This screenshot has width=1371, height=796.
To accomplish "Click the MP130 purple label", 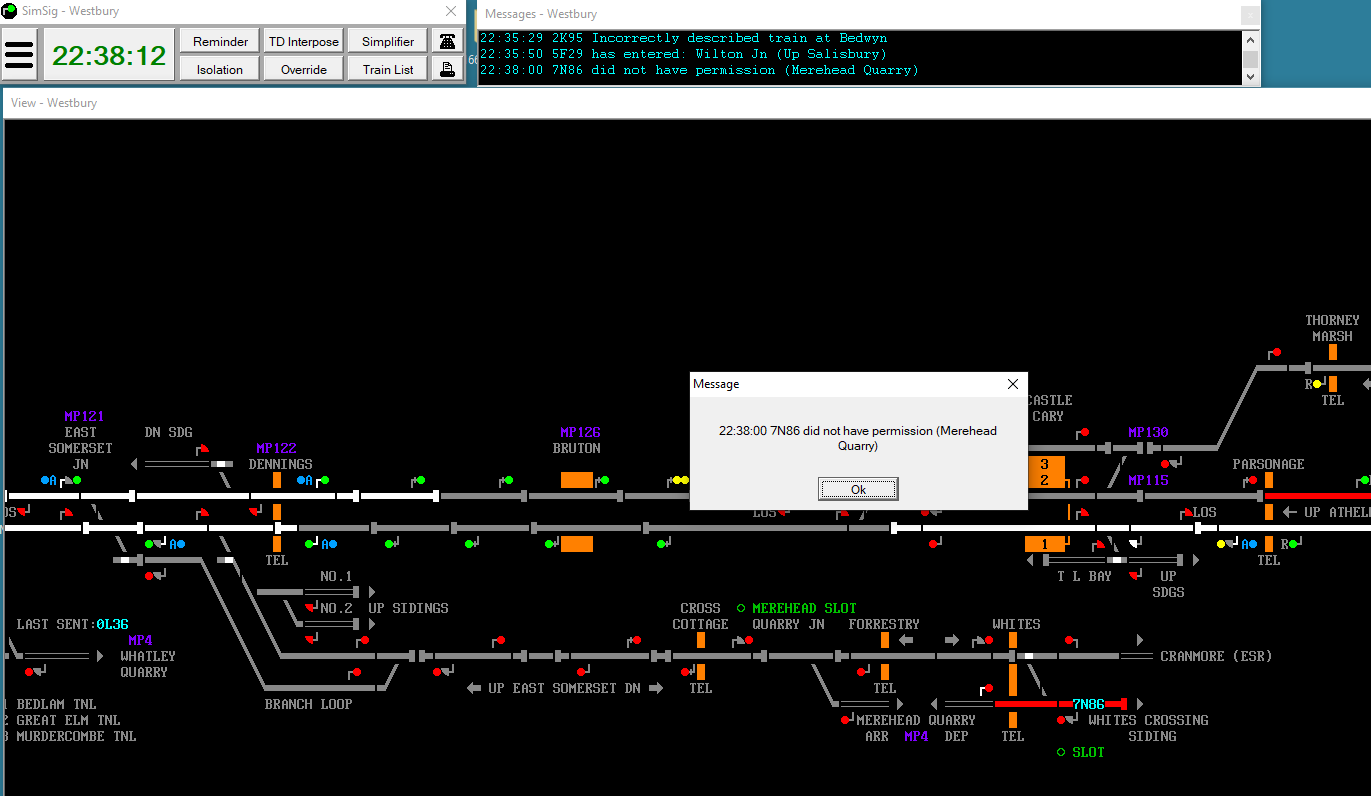I will point(1148,432).
